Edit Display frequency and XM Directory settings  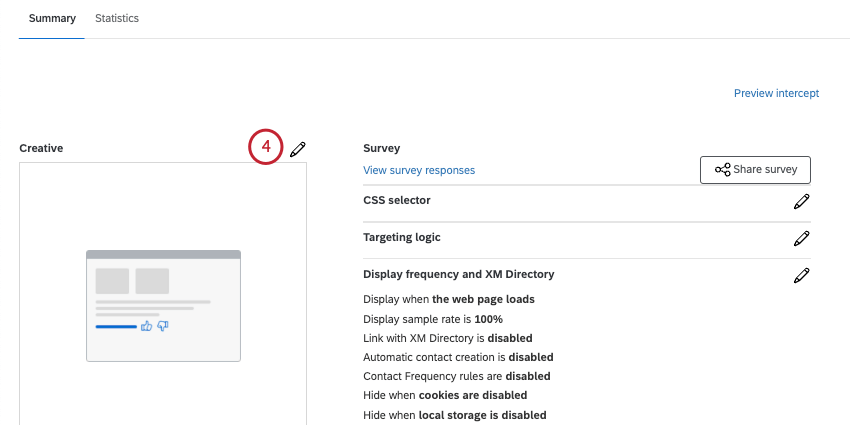[x=801, y=275]
